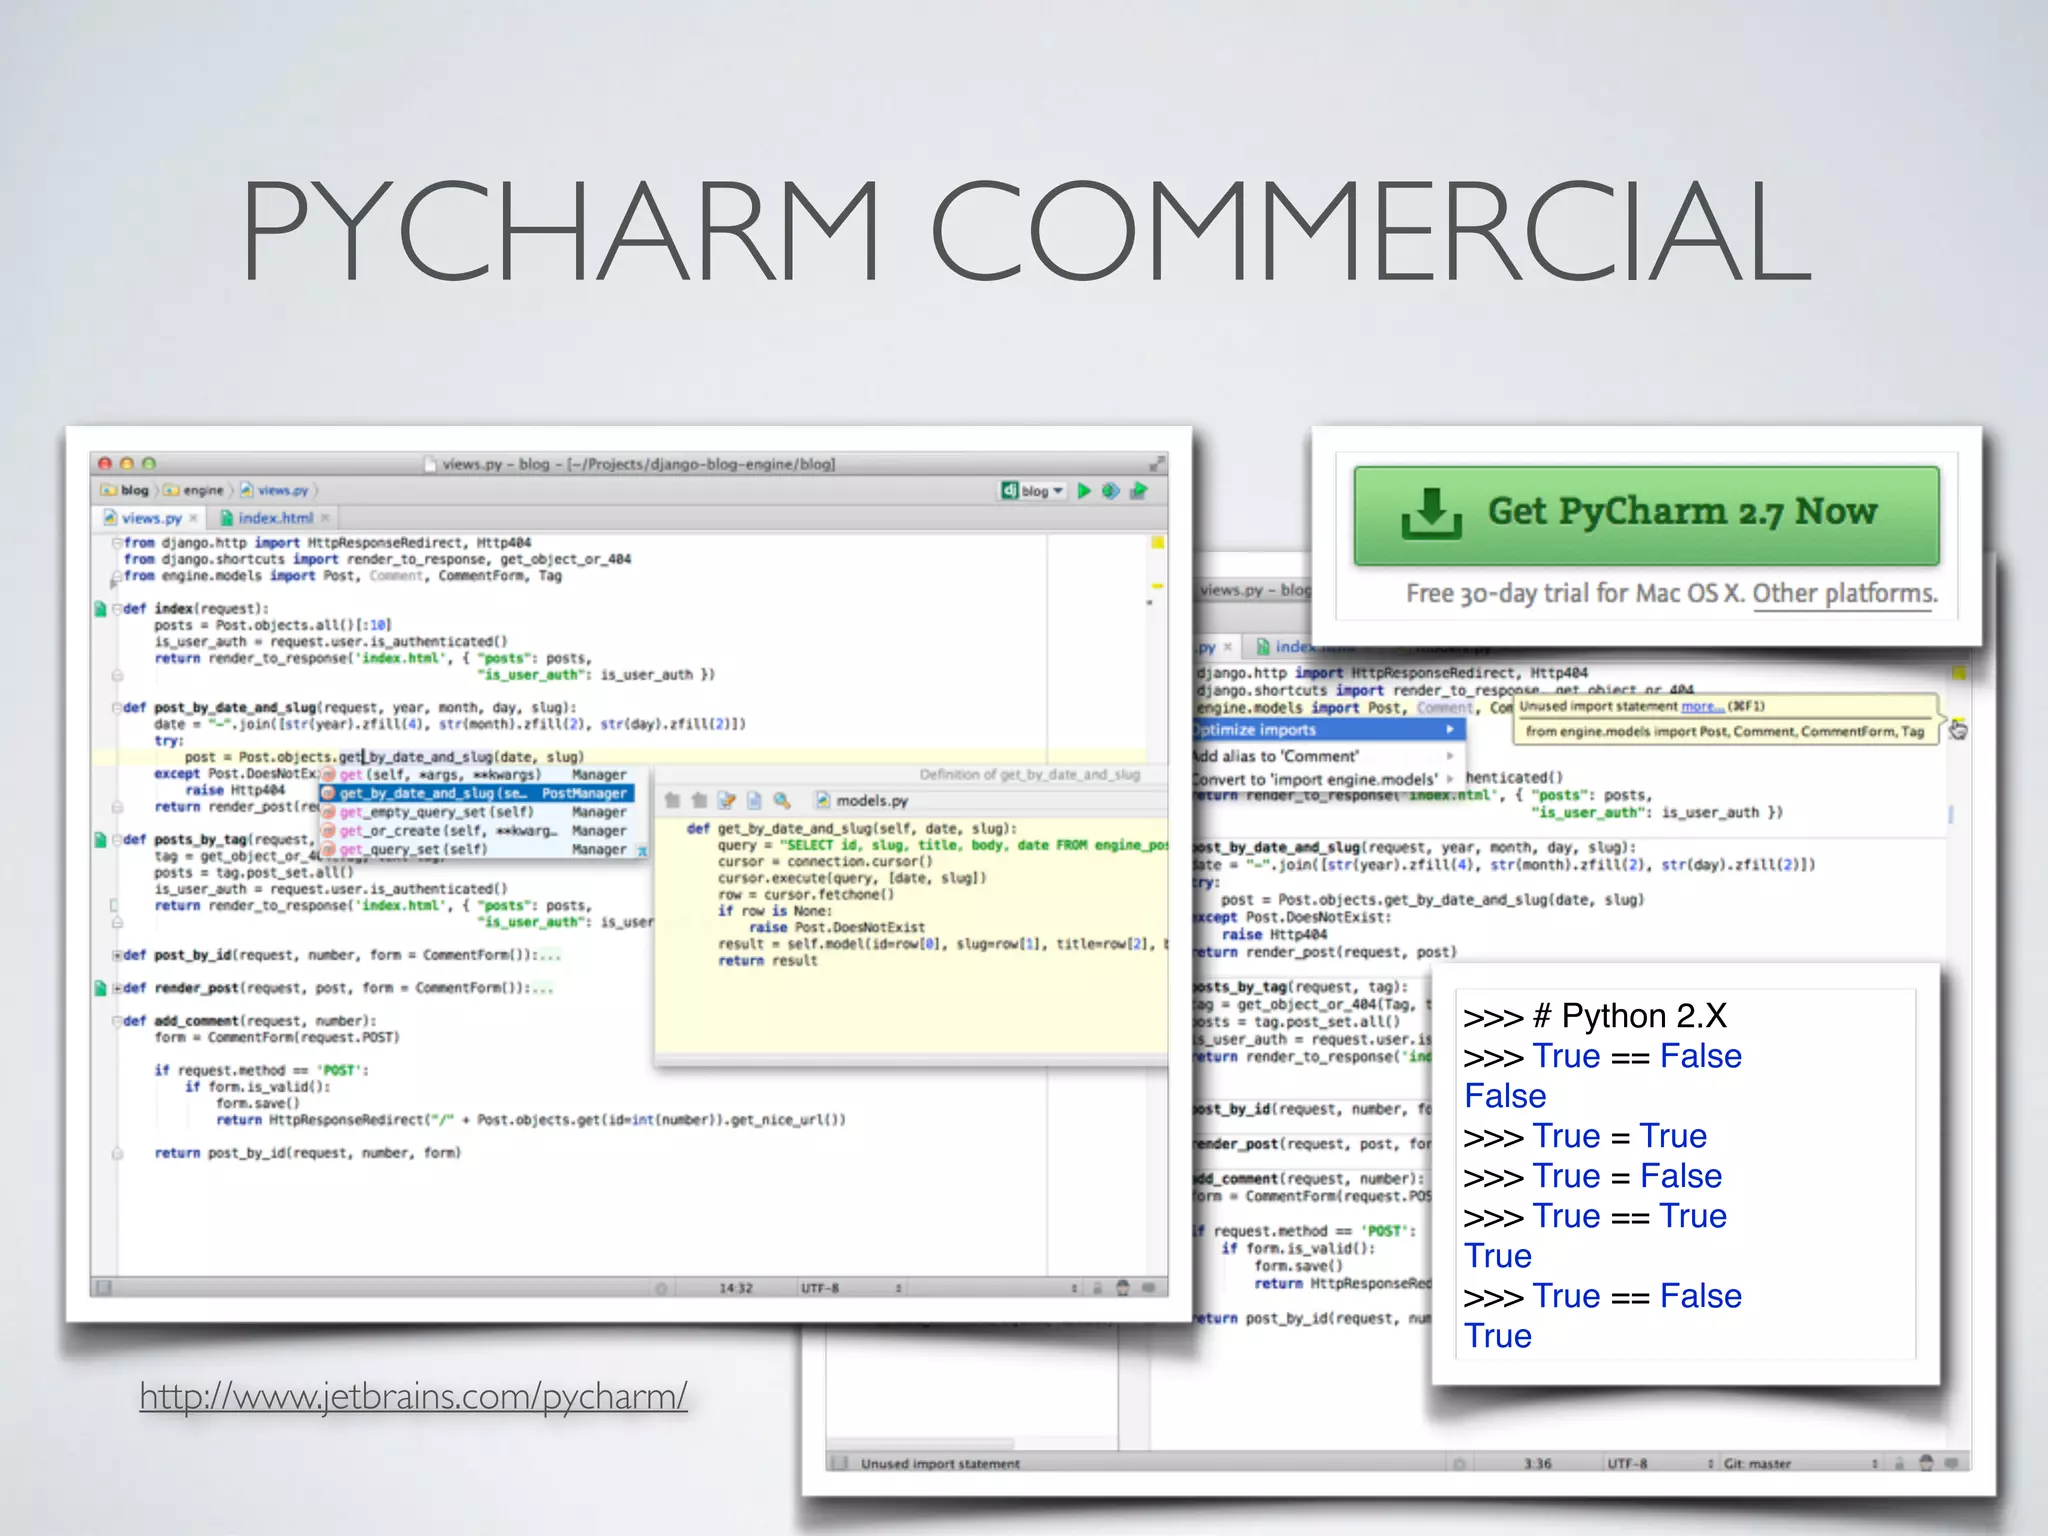2048x1536 pixels.
Task: Click the memory indicator icon at front status bar end
Action: [1148, 1288]
